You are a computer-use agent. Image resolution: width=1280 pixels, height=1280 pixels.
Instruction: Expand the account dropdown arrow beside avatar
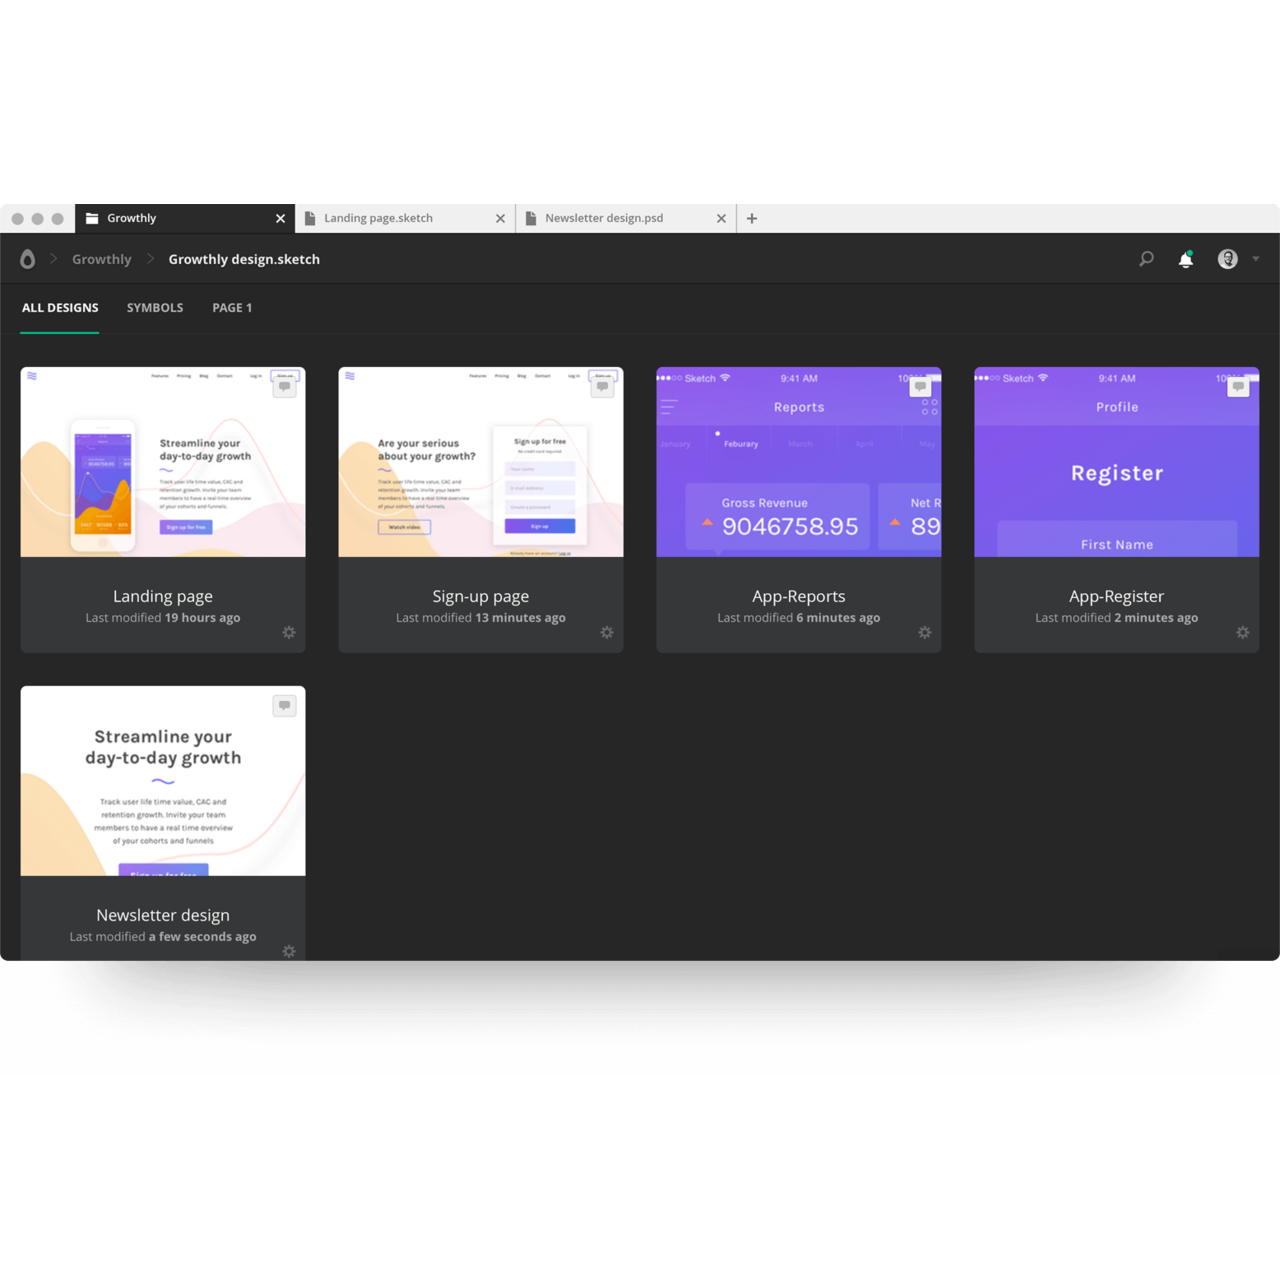pyautogui.click(x=1256, y=259)
